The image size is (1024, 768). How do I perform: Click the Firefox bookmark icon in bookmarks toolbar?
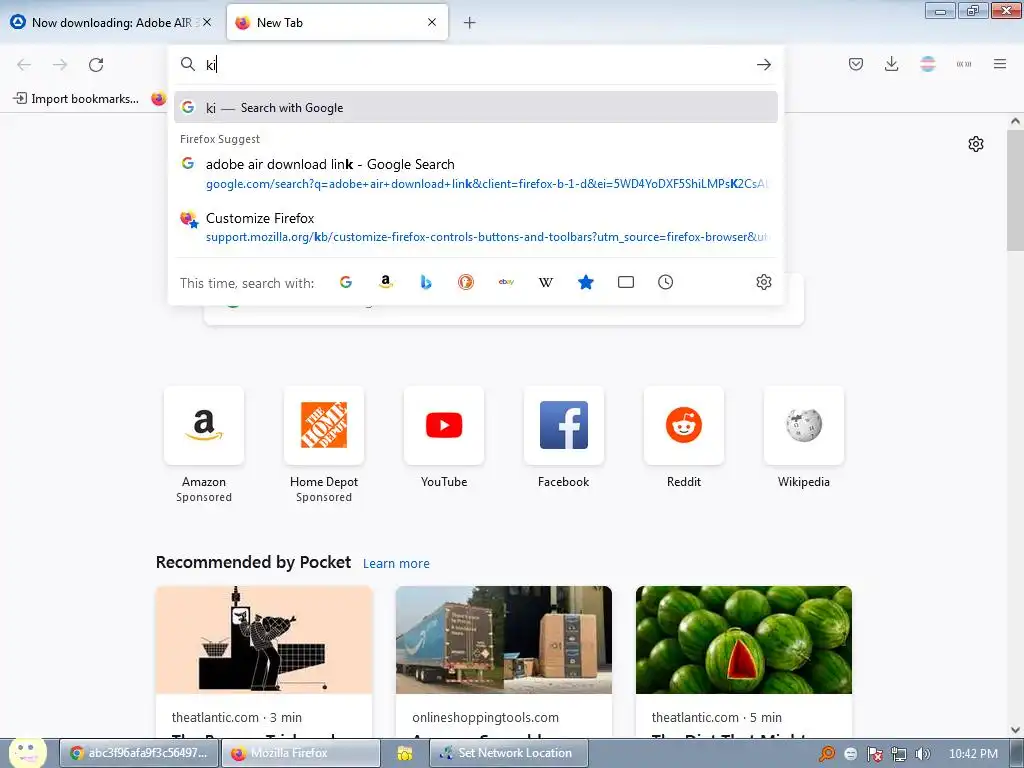[x=159, y=99]
